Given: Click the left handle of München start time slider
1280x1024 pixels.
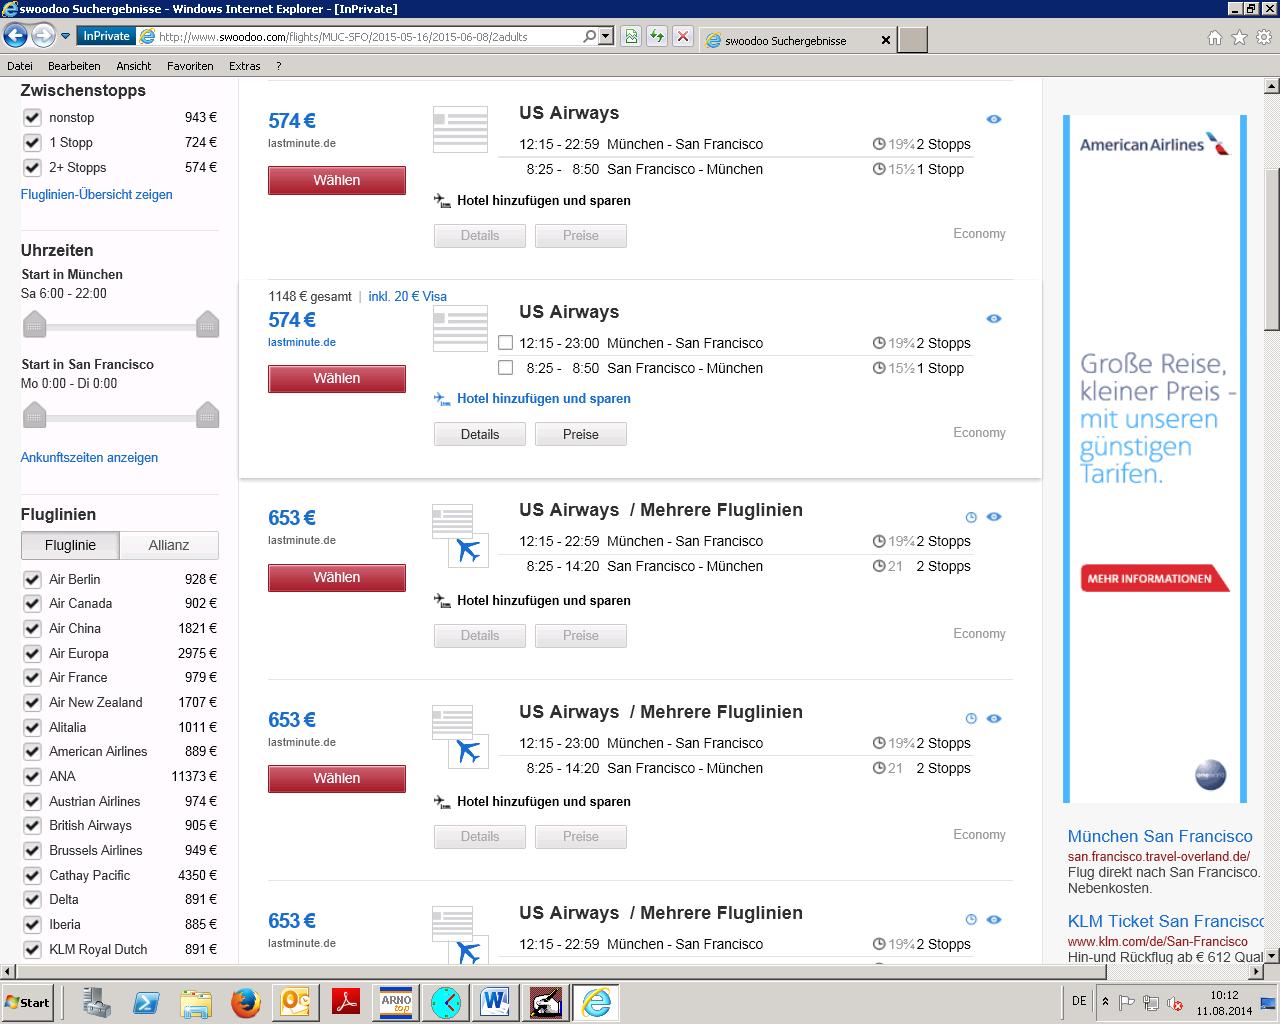Looking at the screenshot, I should tap(34, 324).
